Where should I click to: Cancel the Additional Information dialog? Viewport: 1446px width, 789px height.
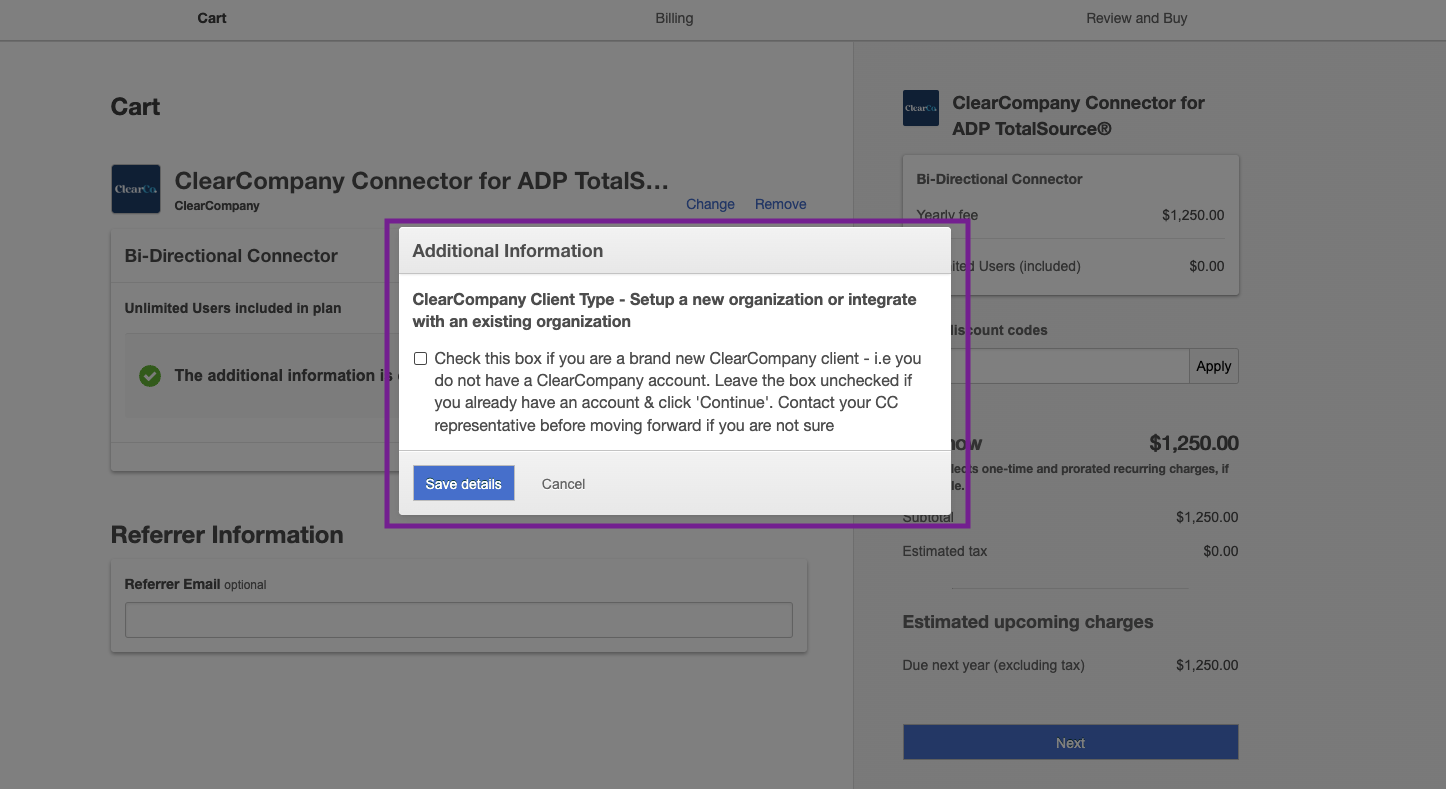[563, 484]
